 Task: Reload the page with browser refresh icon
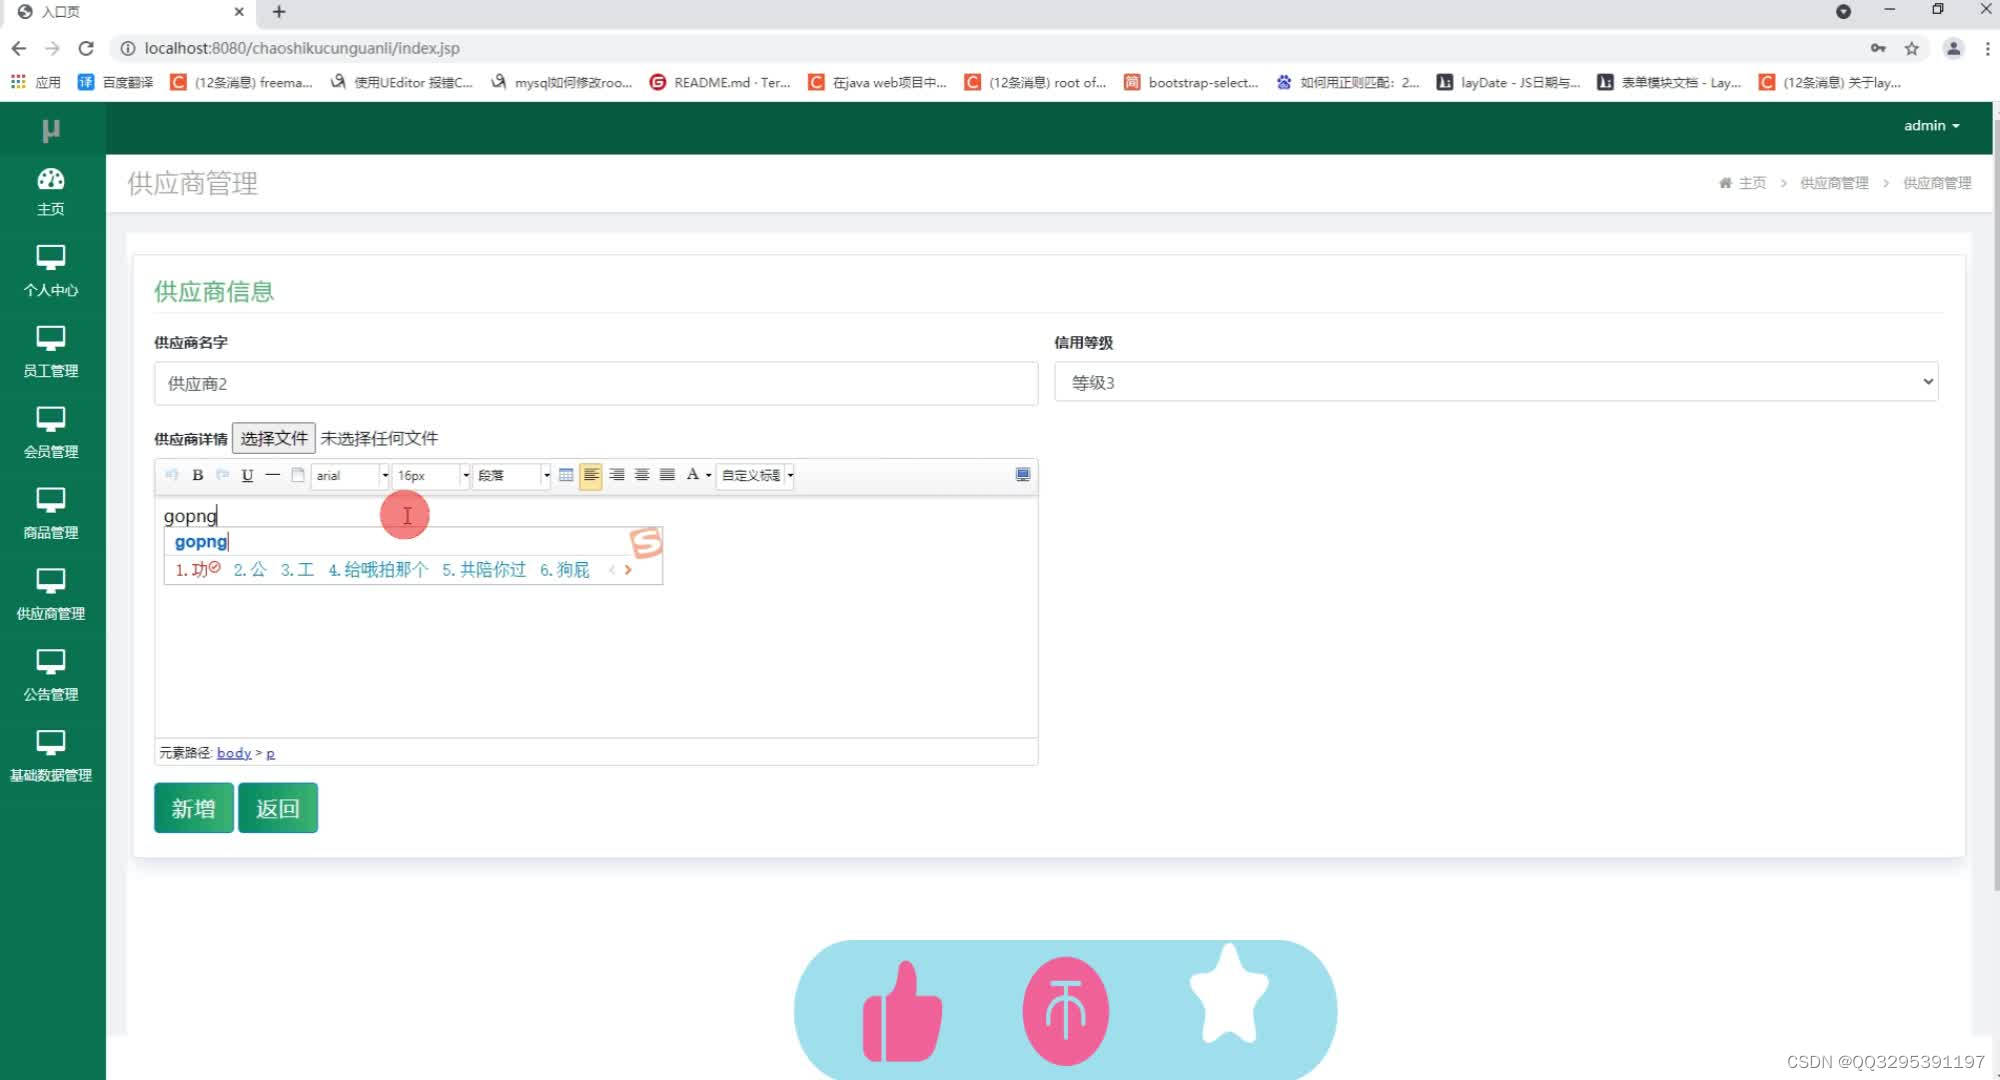coord(86,48)
